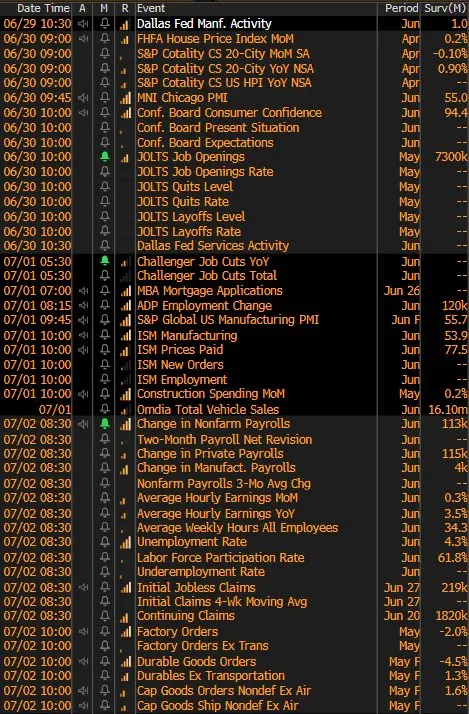Click the speaker icon for ADP Employment Change

(x=83, y=306)
